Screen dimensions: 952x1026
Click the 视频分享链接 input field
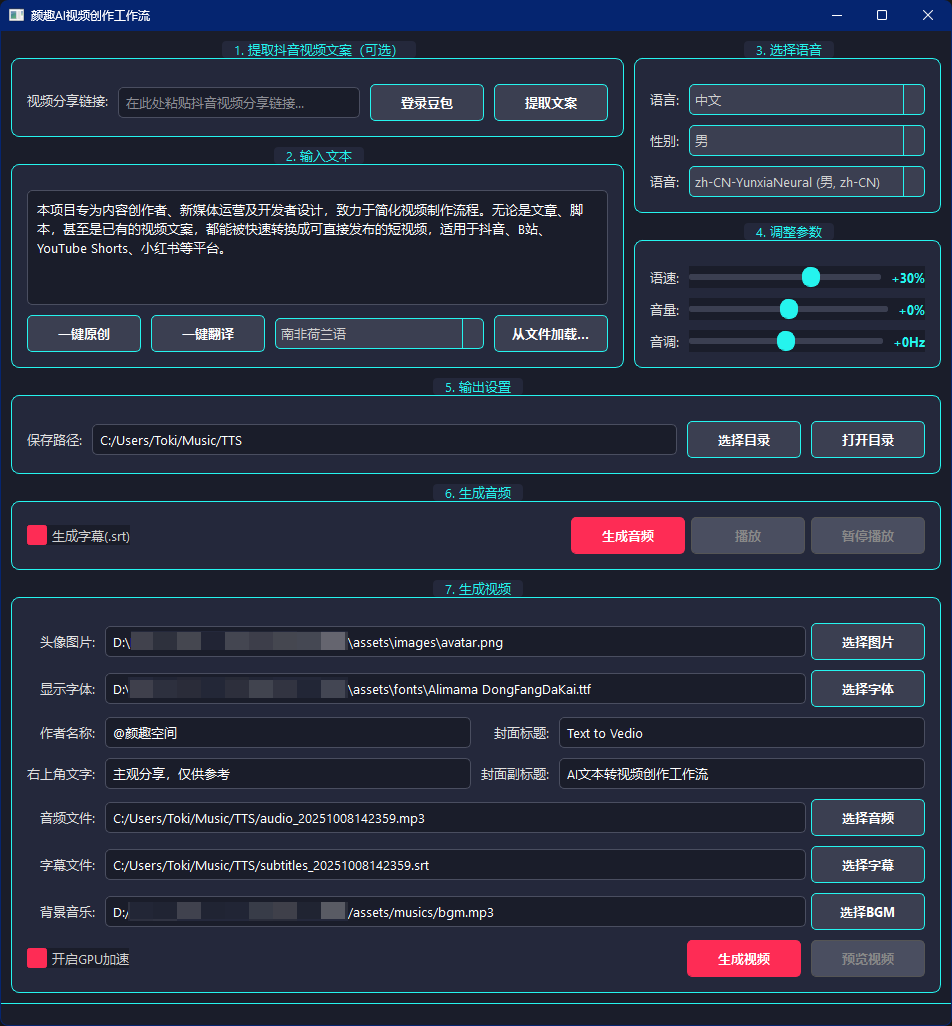239,102
